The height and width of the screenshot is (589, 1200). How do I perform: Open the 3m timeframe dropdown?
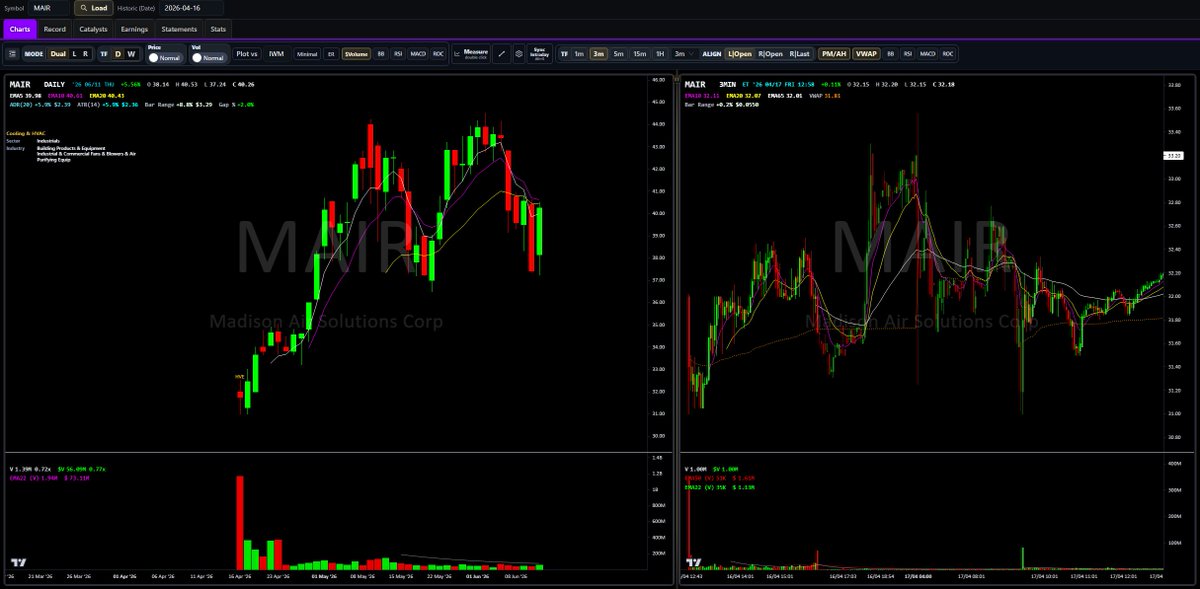pyautogui.click(x=684, y=54)
